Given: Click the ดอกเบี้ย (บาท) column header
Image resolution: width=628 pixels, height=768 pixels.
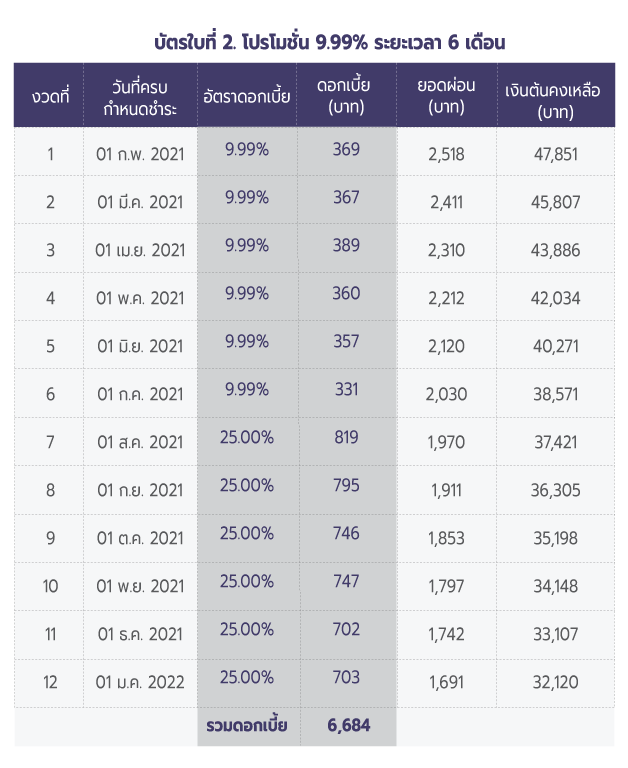Looking at the screenshot, I should pyautogui.click(x=346, y=96).
